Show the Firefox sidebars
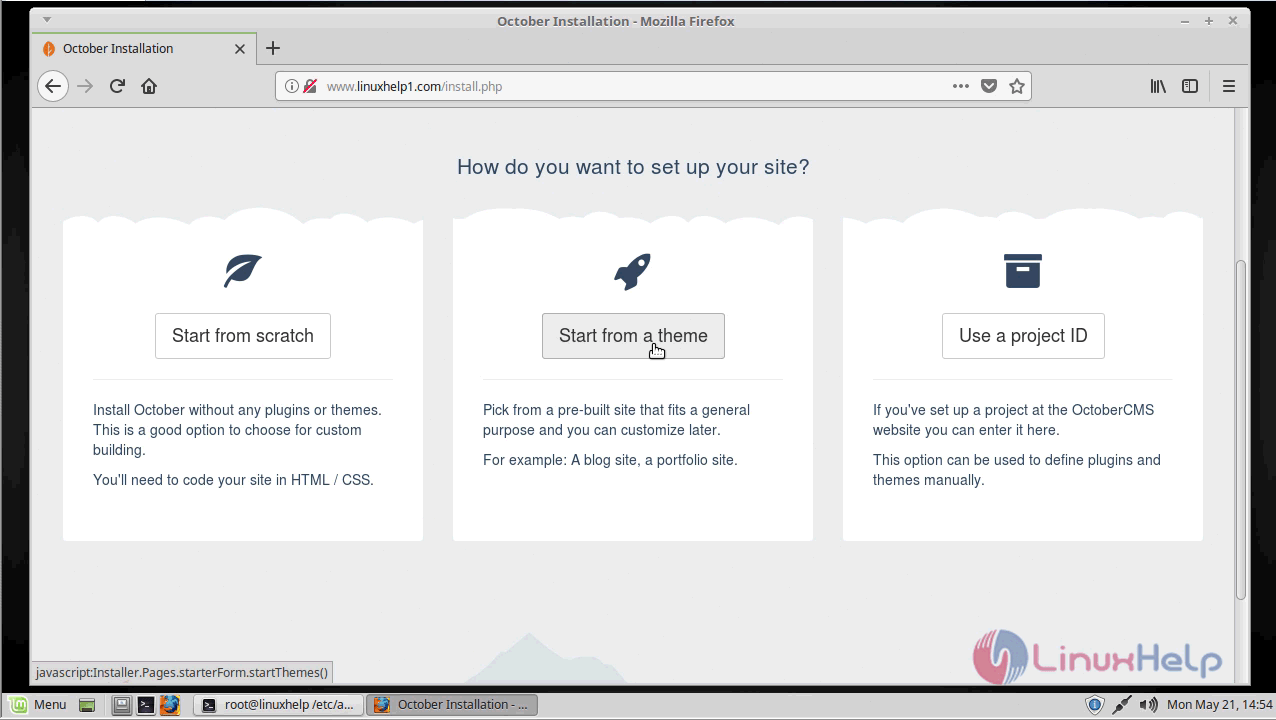 point(1190,86)
